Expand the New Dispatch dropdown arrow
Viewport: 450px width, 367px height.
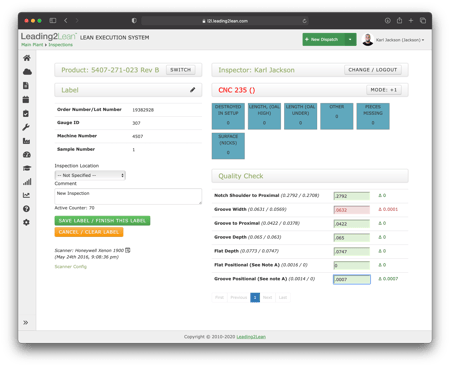point(350,40)
